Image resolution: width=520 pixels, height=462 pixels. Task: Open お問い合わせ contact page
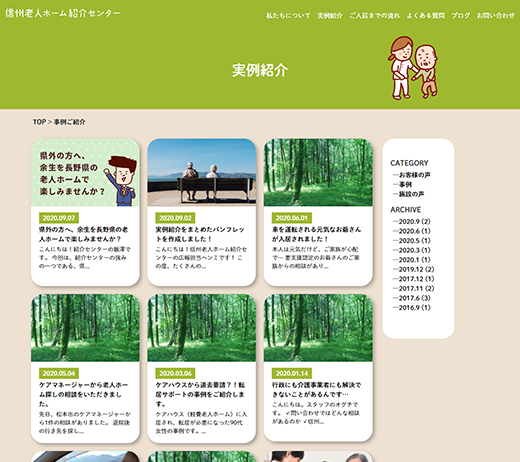pos(496,16)
